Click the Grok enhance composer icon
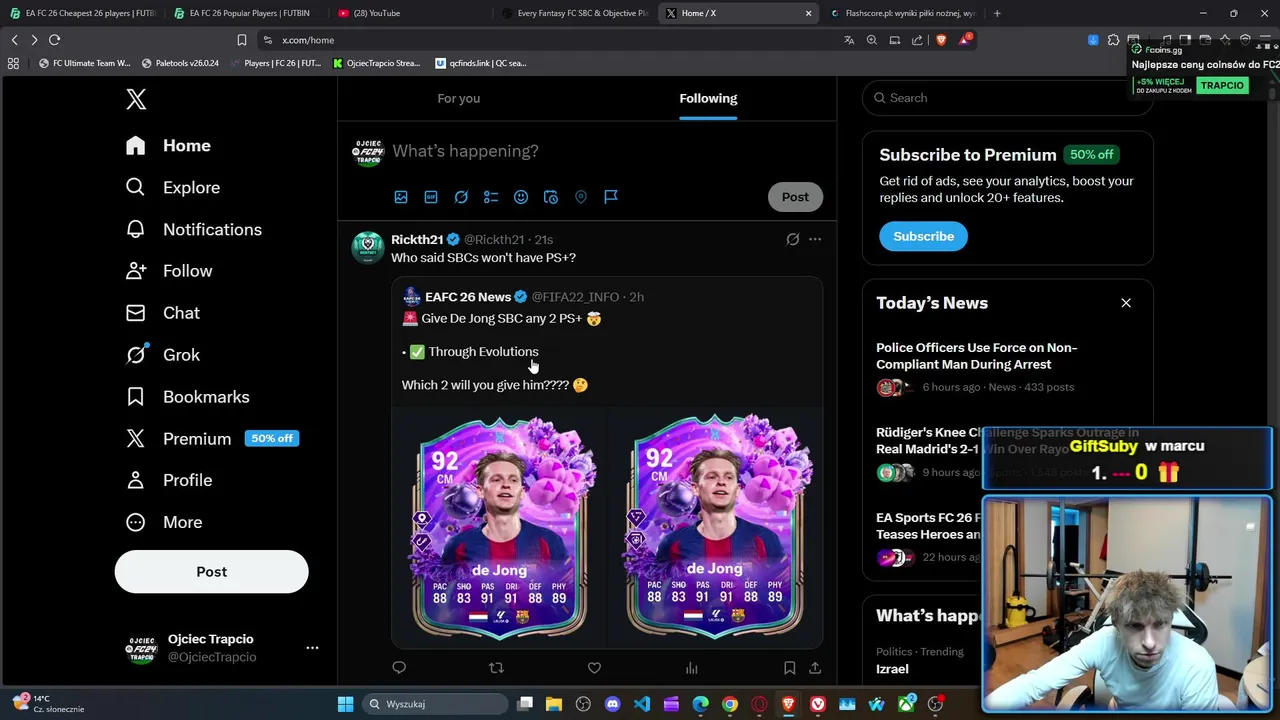This screenshot has width=1280, height=720. coord(461,197)
